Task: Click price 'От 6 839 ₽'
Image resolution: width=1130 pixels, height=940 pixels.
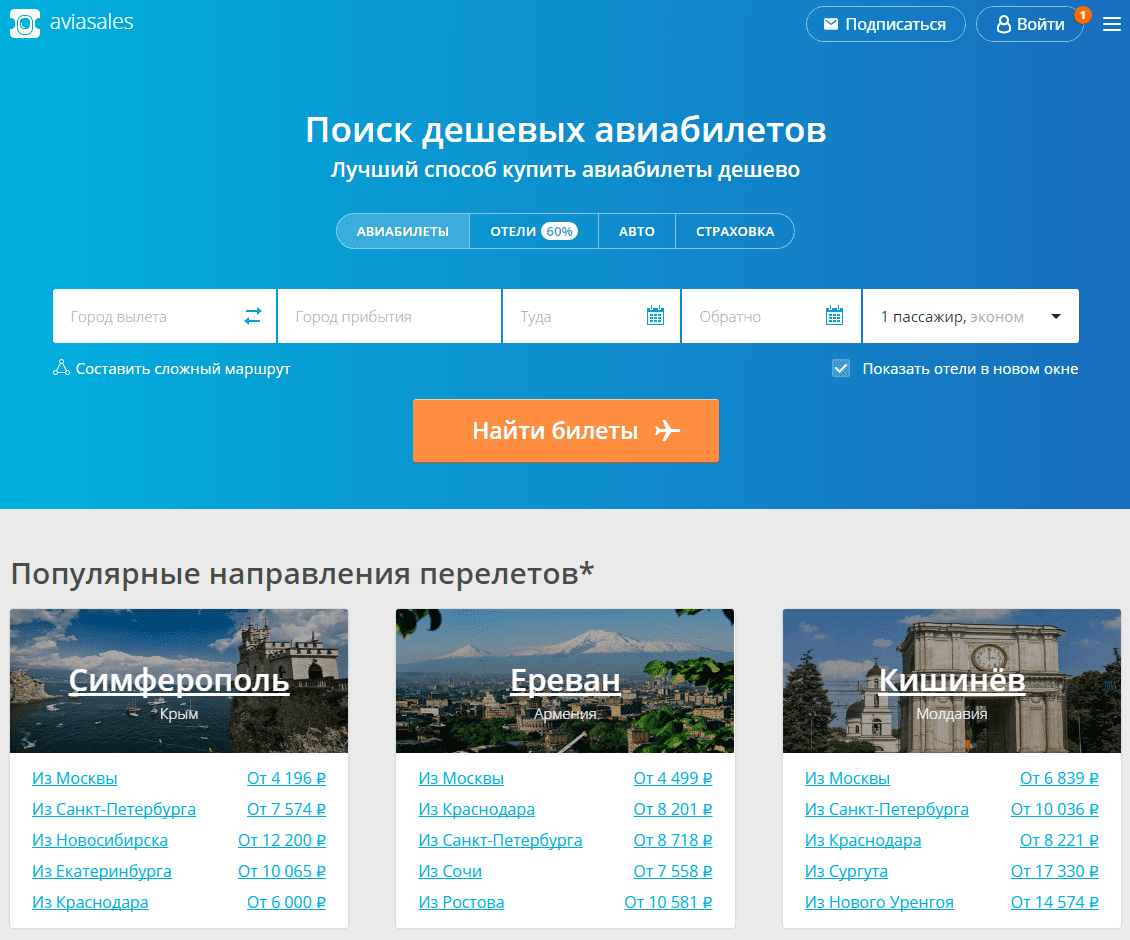Action: click(x=1059, y=779)
